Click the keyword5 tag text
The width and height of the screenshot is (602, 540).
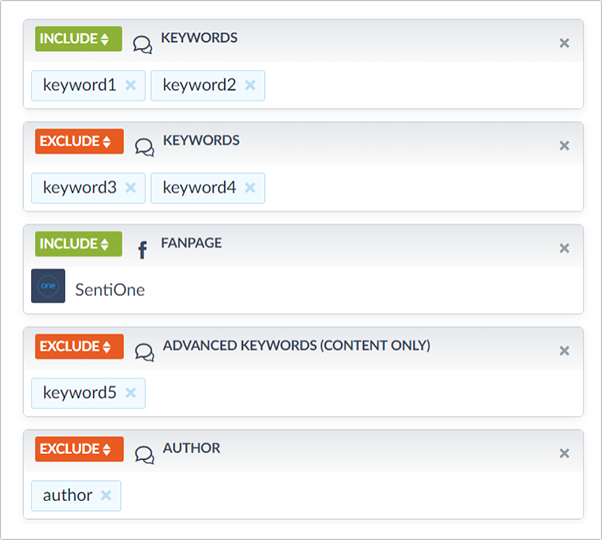[79, 393]
